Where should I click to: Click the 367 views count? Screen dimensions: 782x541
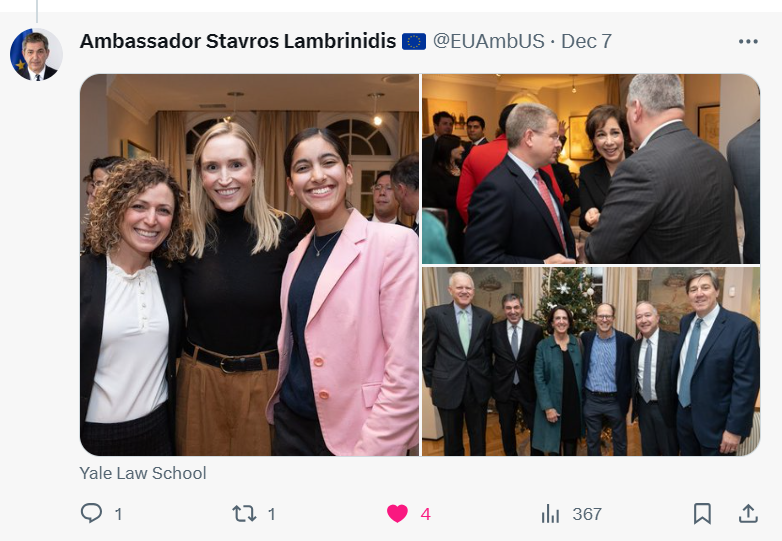point(587,514)
